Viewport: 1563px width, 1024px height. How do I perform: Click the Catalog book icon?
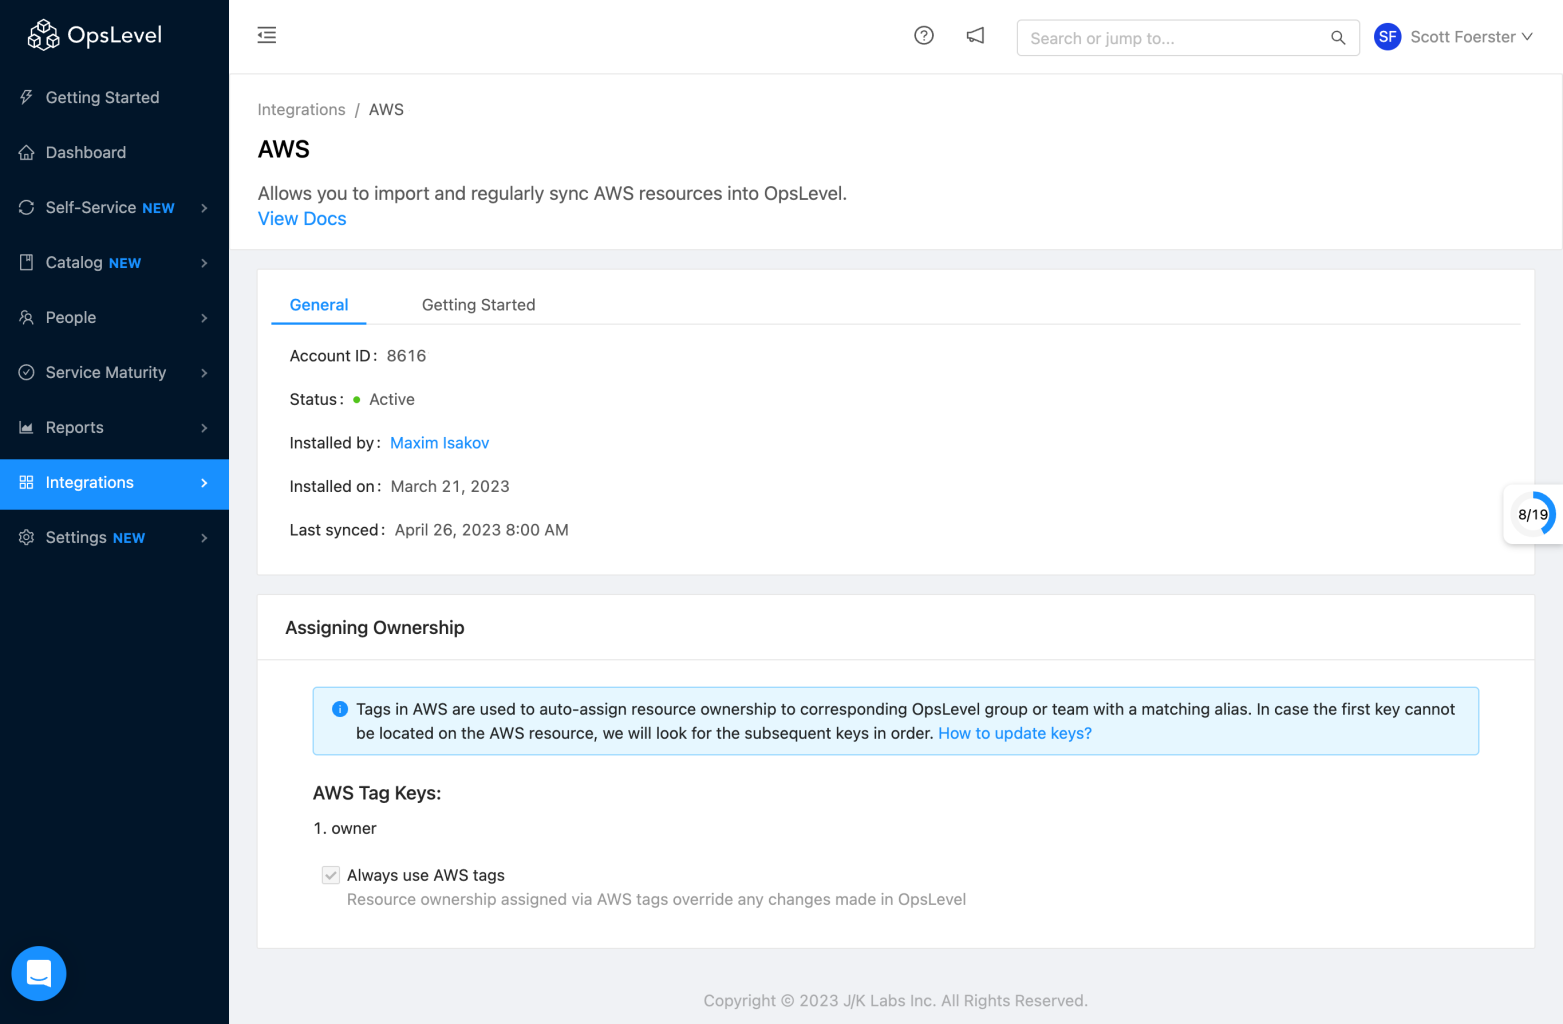coord(27,262)
